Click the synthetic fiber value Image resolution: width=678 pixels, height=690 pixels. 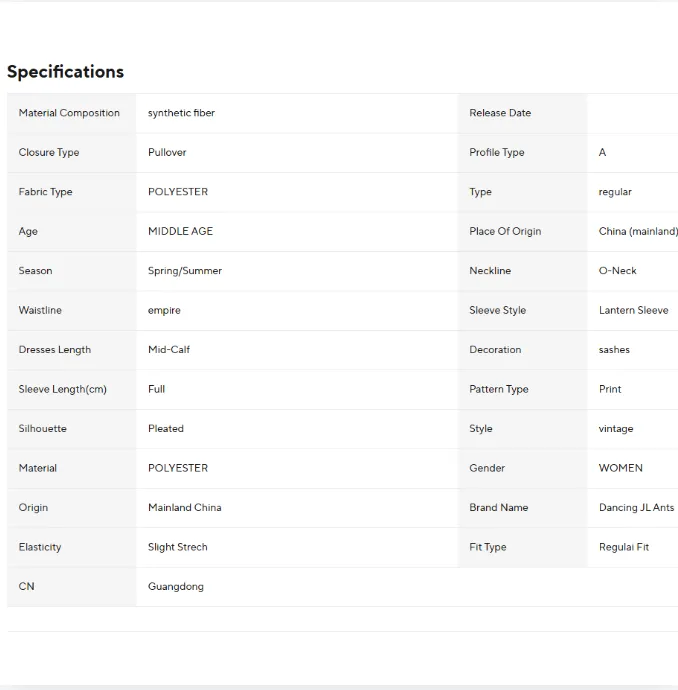pos(181,113)
